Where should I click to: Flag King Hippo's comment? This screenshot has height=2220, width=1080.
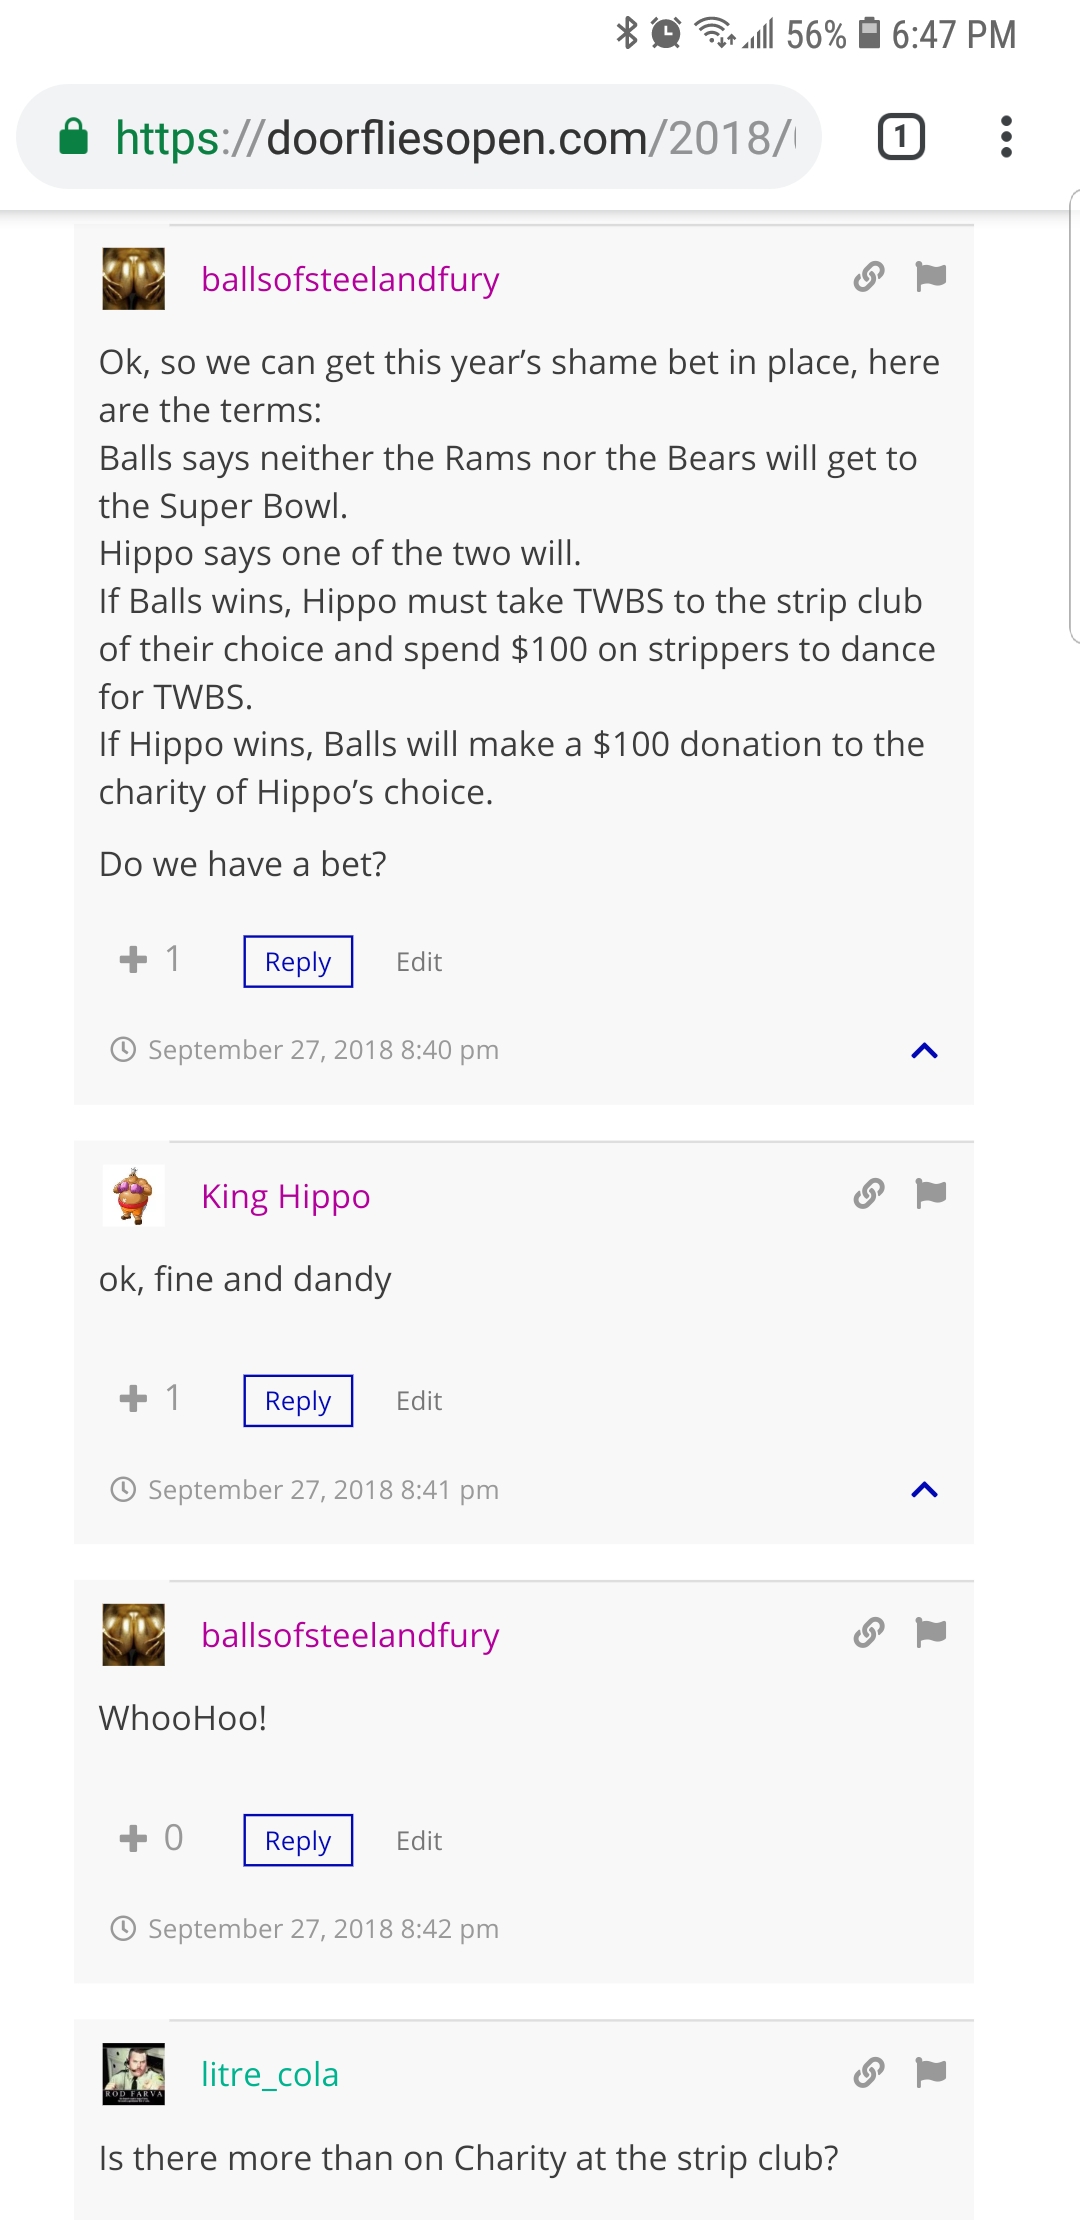930,1193
